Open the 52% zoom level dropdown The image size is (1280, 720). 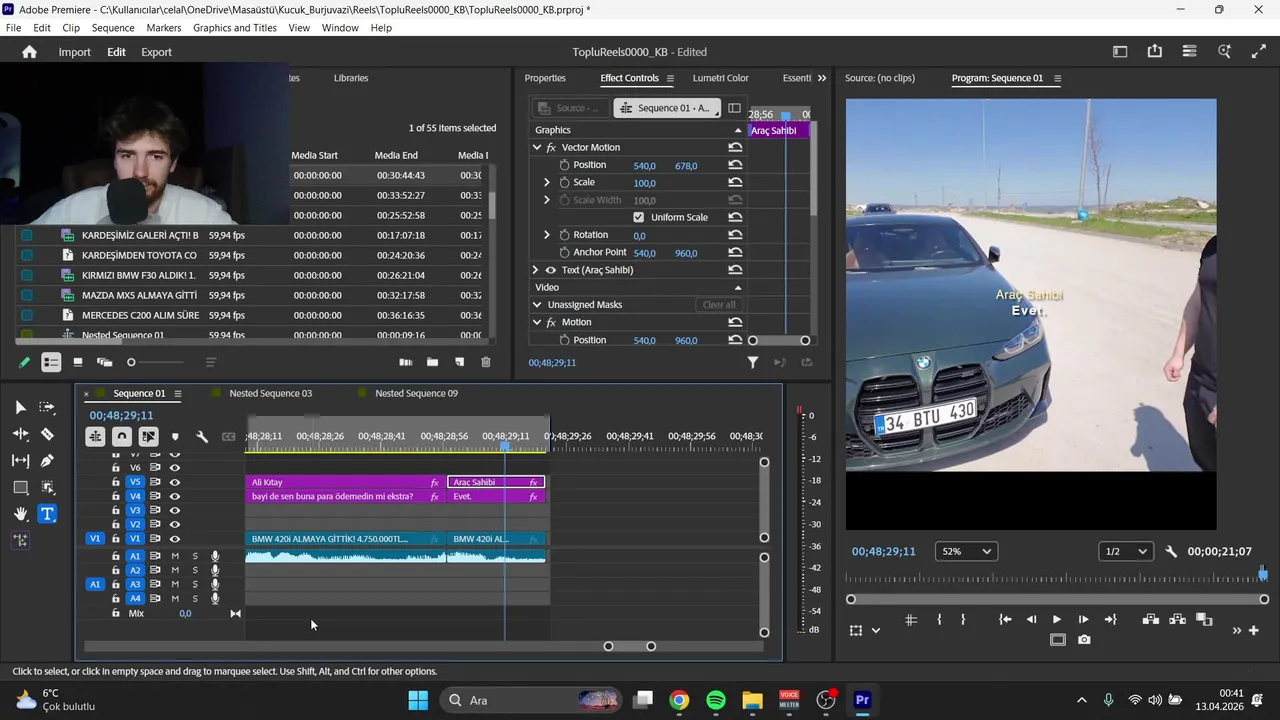pos(965,552)
